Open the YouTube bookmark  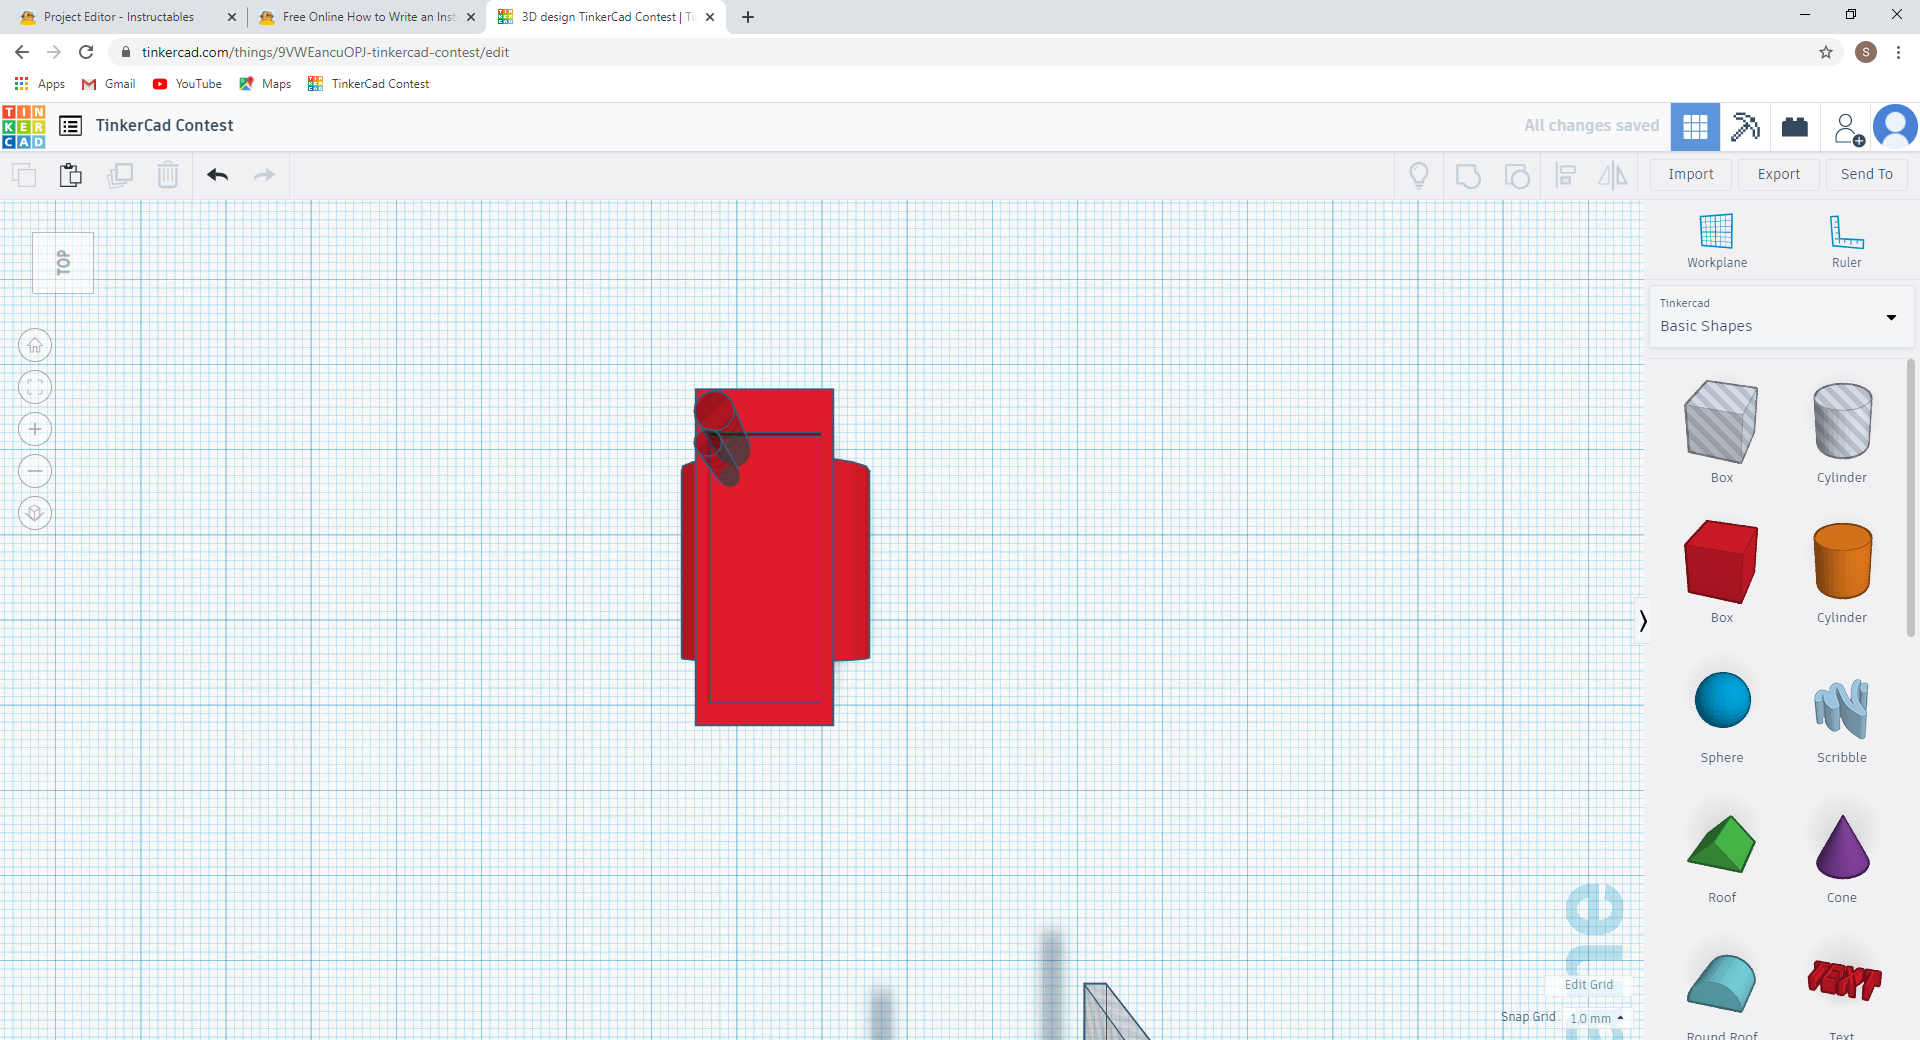[187, 84]
